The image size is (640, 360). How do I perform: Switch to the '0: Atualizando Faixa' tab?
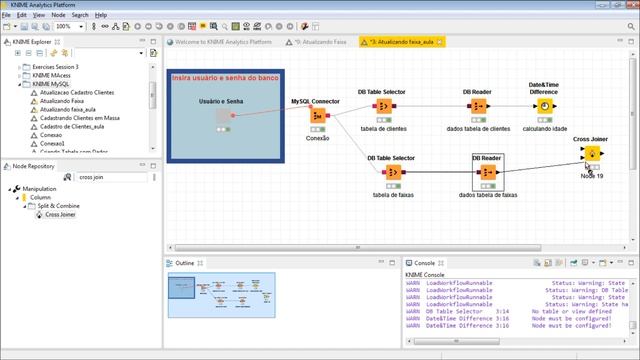[317, 42]
